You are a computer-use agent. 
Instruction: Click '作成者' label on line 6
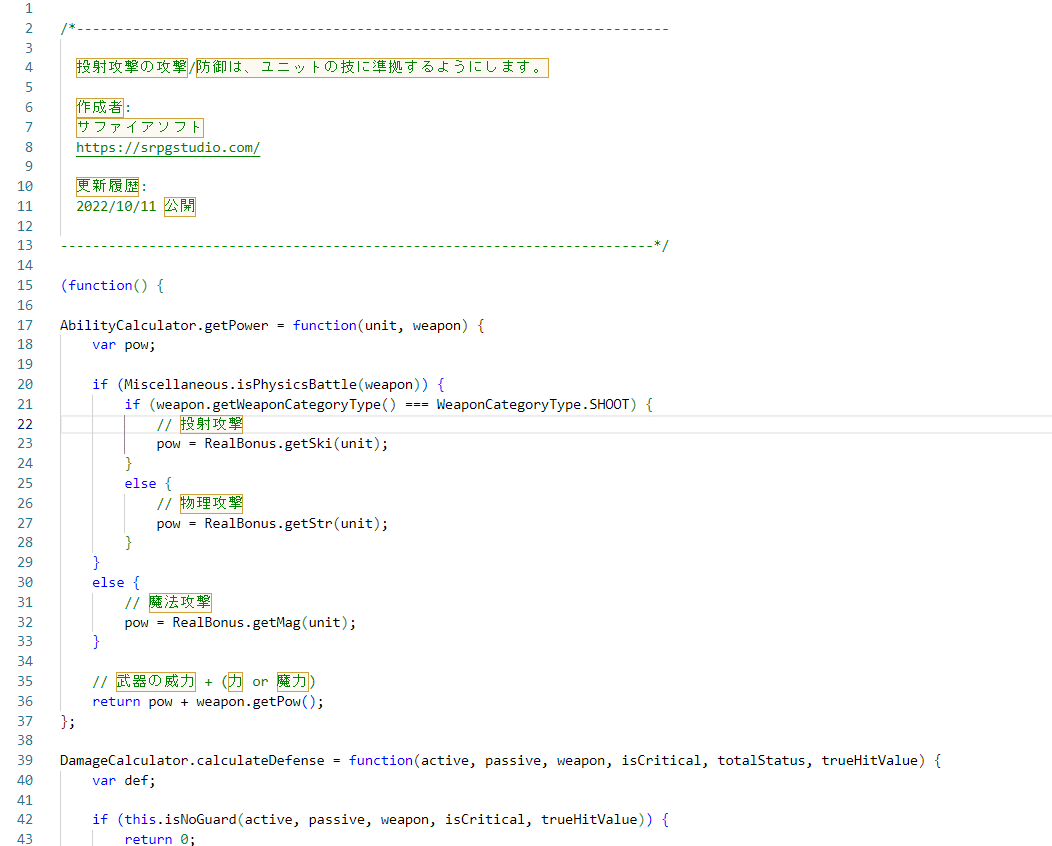[x=100, y=107]
